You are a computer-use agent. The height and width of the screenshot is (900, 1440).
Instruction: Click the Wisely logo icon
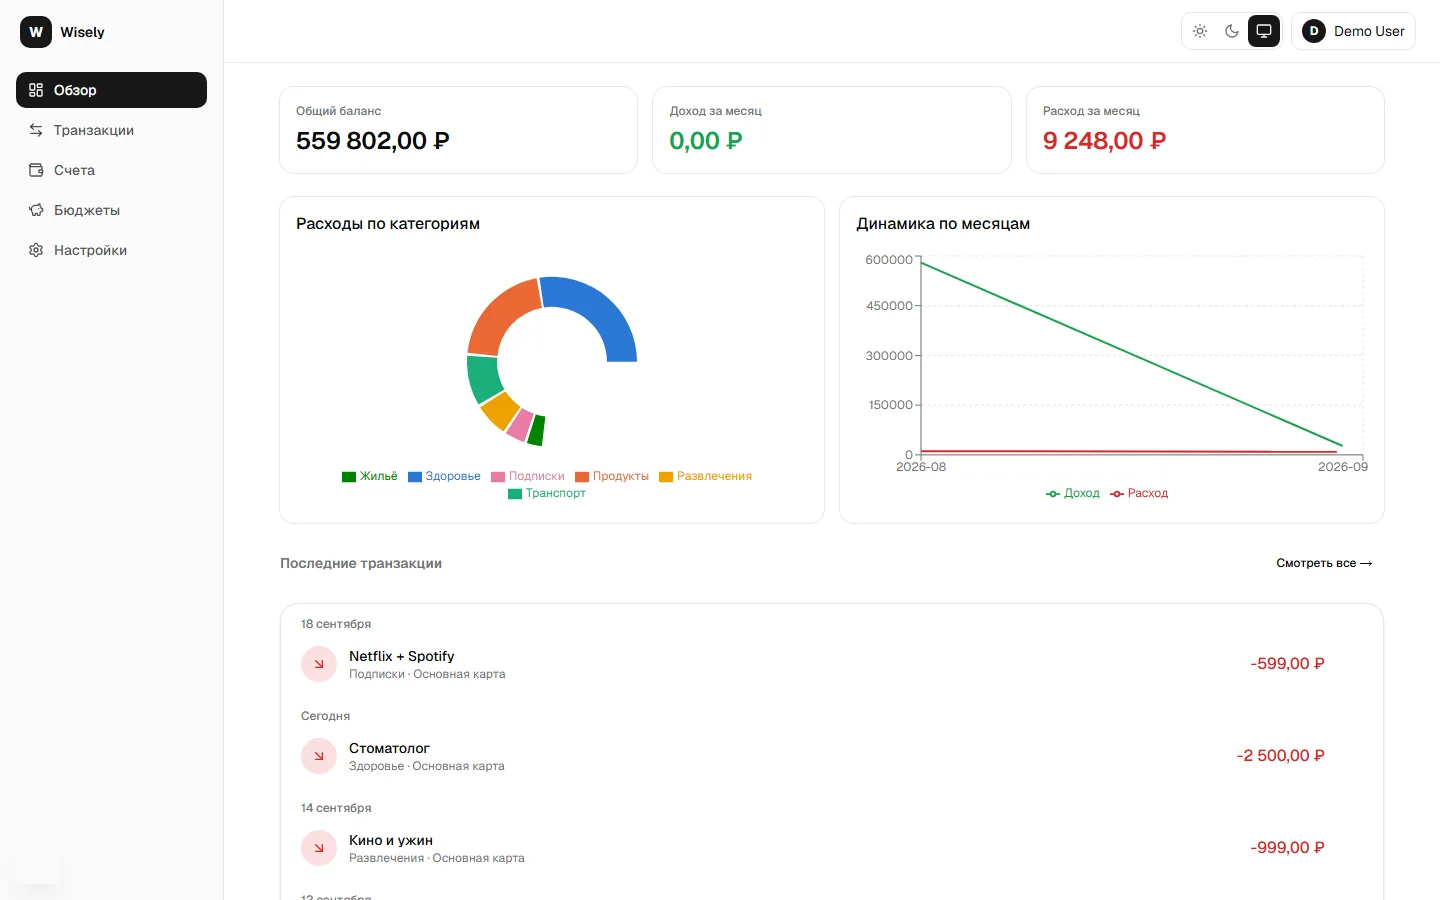click(x=36, y=32)
